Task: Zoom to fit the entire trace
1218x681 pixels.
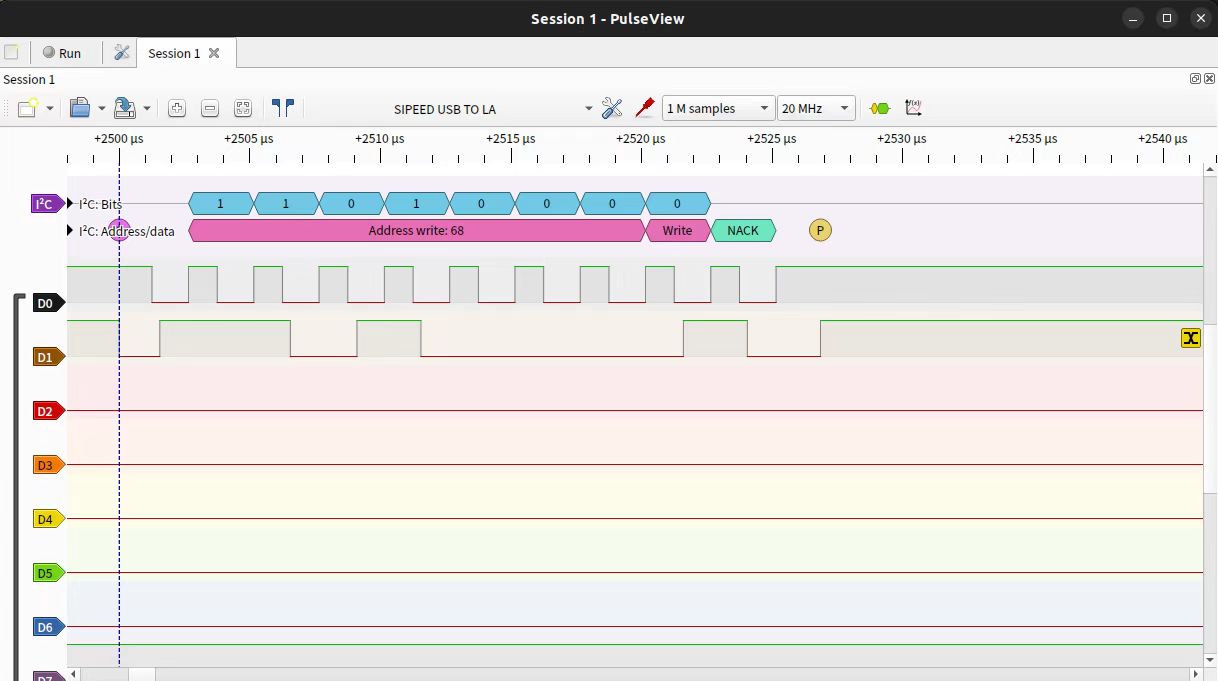Action: (x=243, y=108)
